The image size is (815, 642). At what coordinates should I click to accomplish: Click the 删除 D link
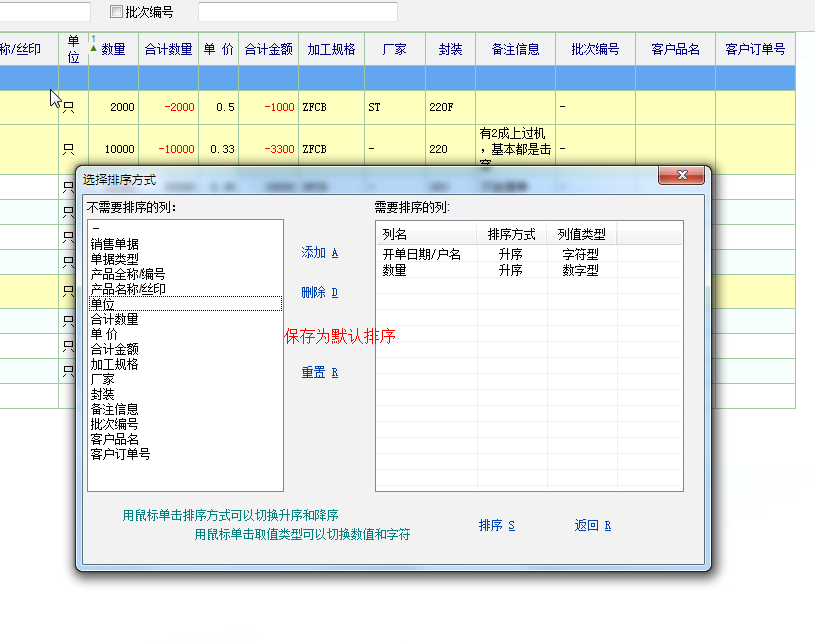pos(320,293)
